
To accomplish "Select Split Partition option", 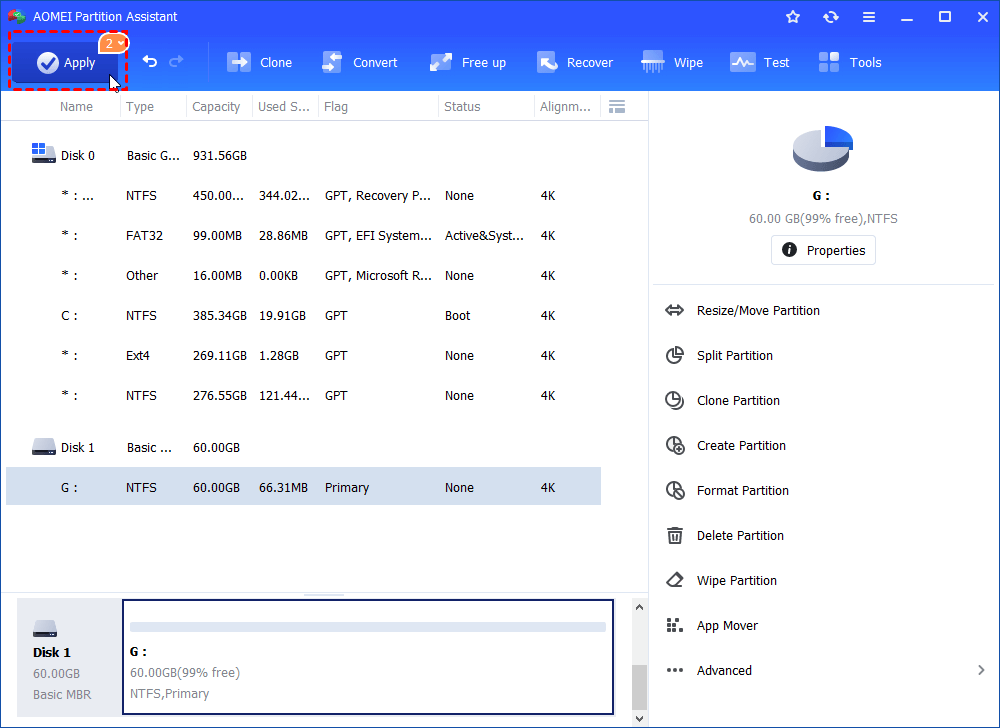I will tap(734, 356).
